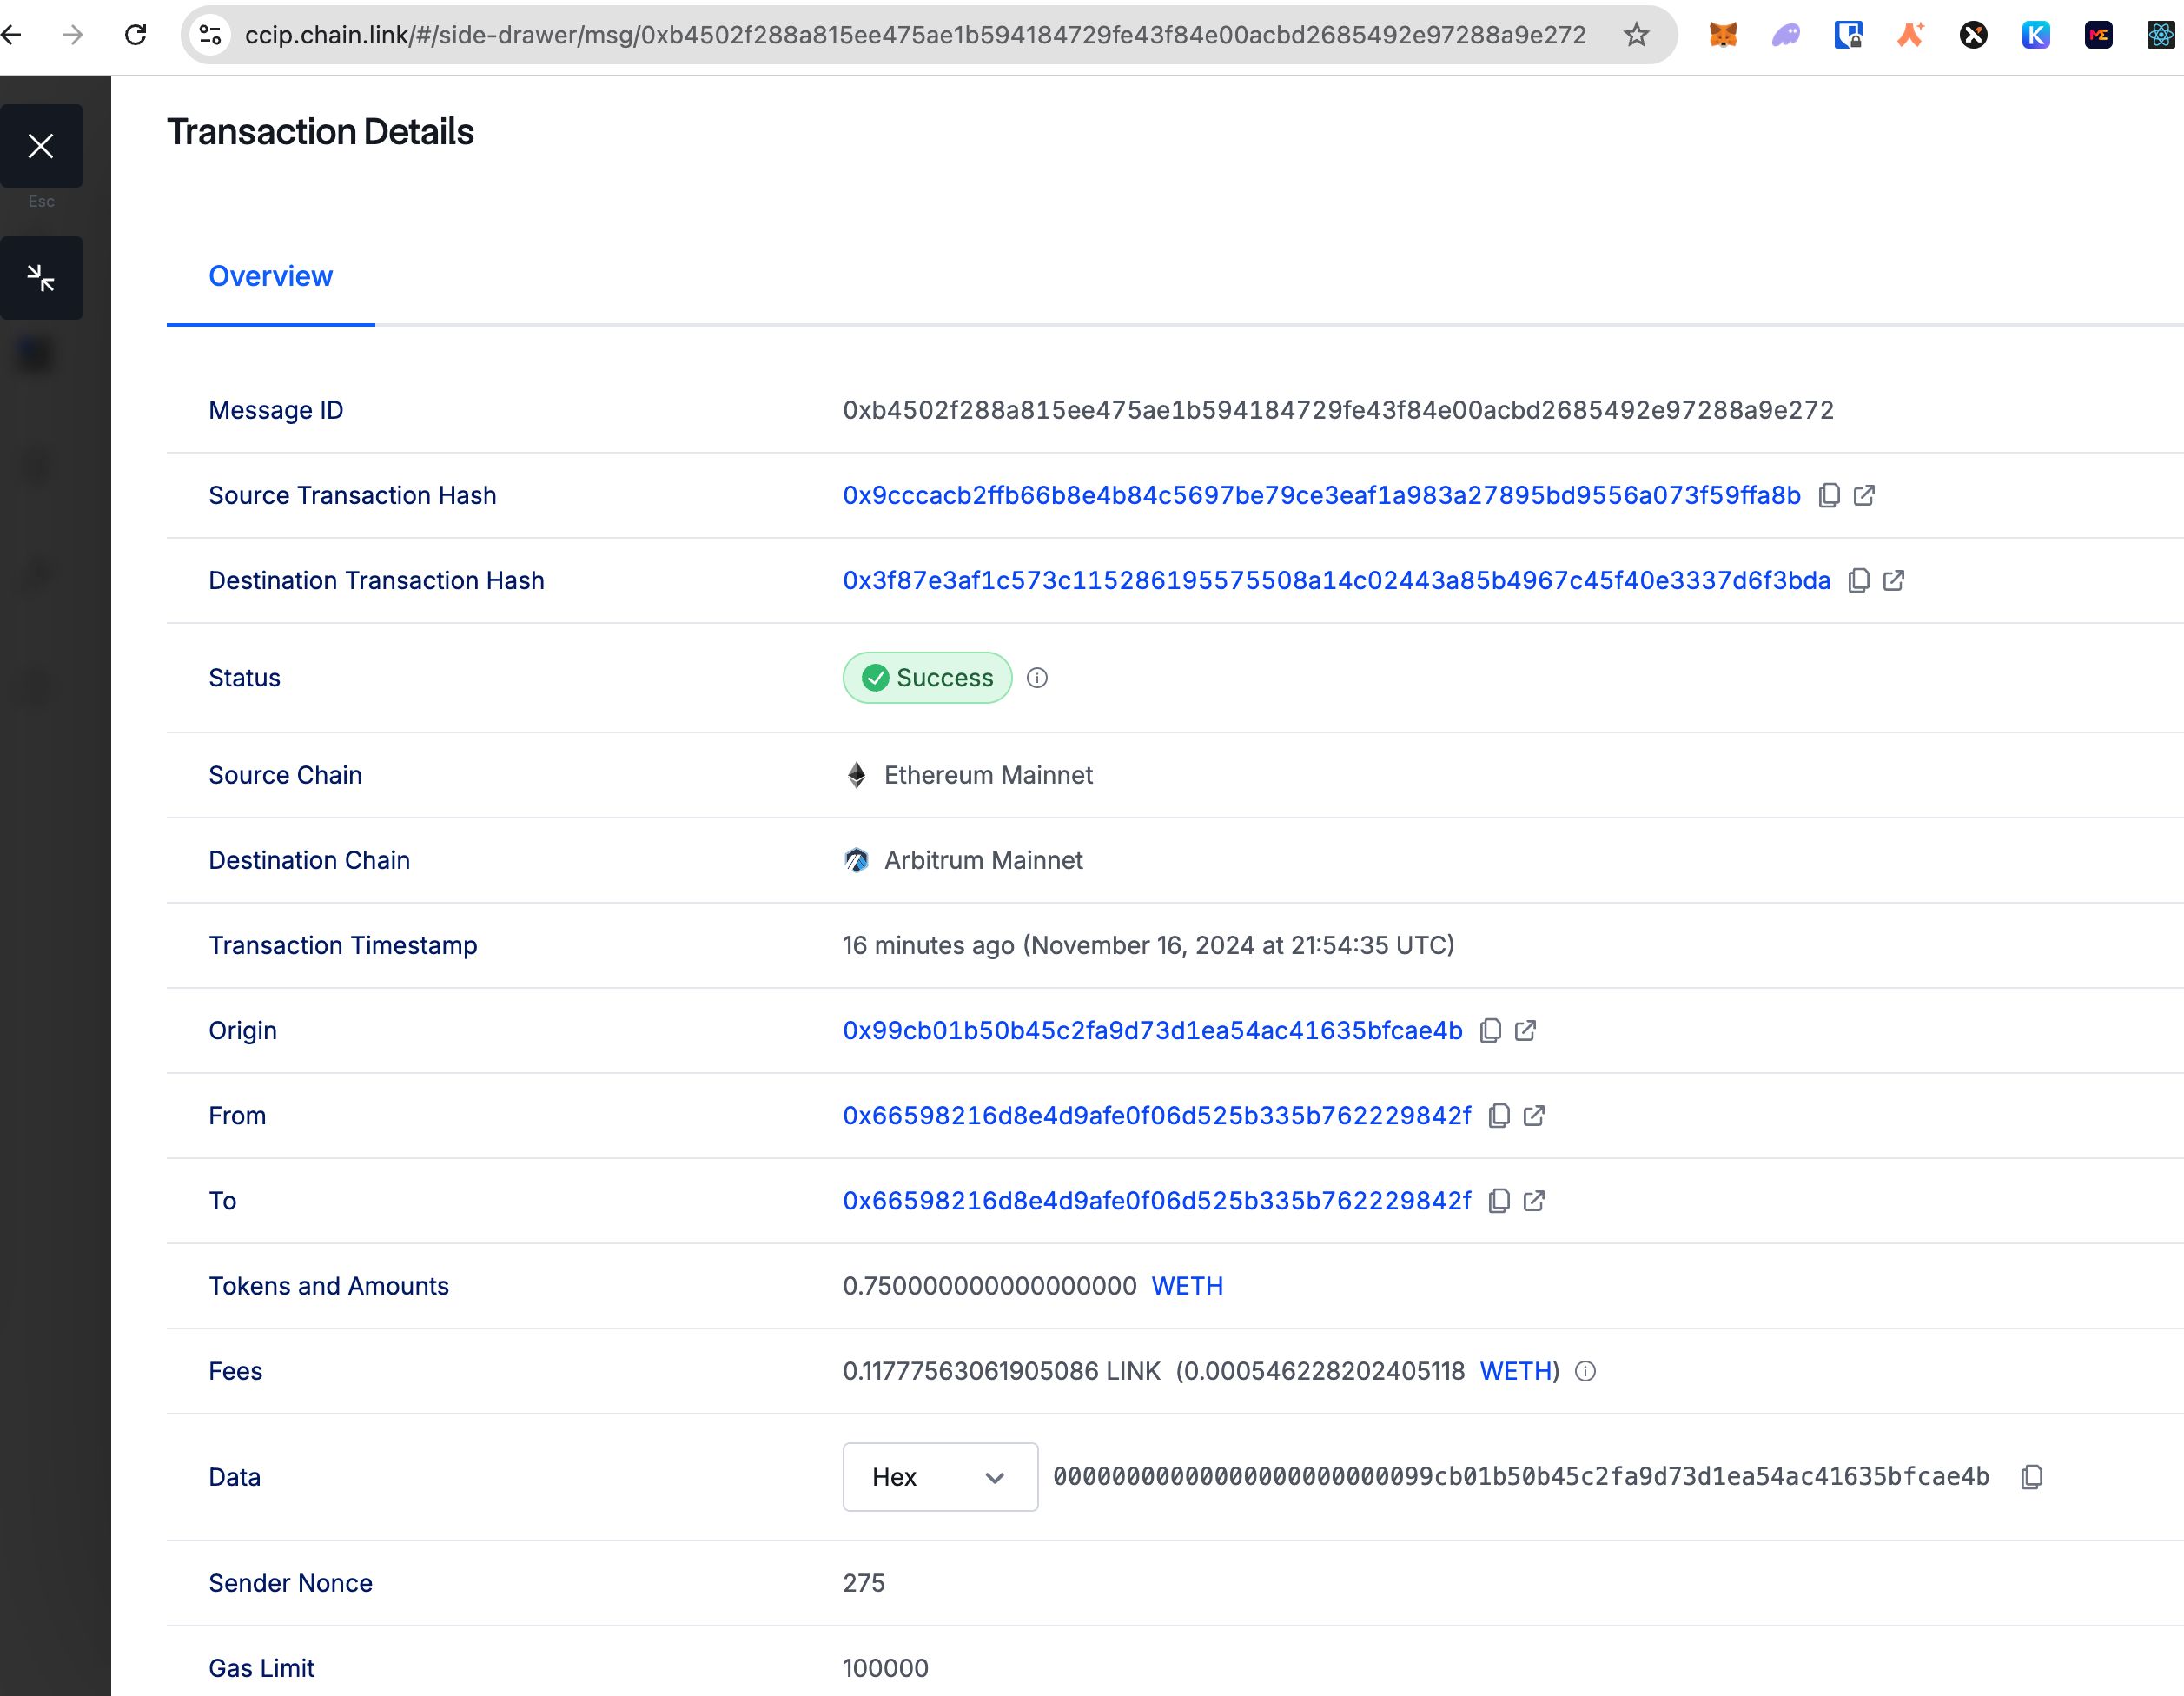Open the Phantom ghost extension

[1786, 35]
